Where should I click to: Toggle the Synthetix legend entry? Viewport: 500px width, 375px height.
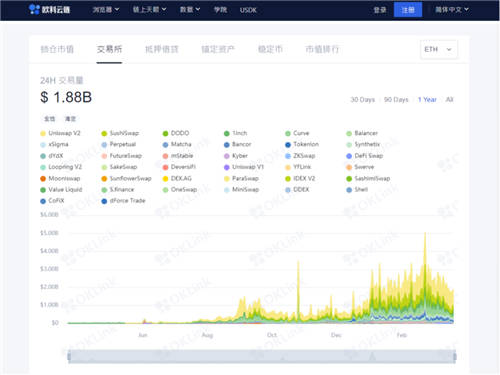tap(363, 144)
